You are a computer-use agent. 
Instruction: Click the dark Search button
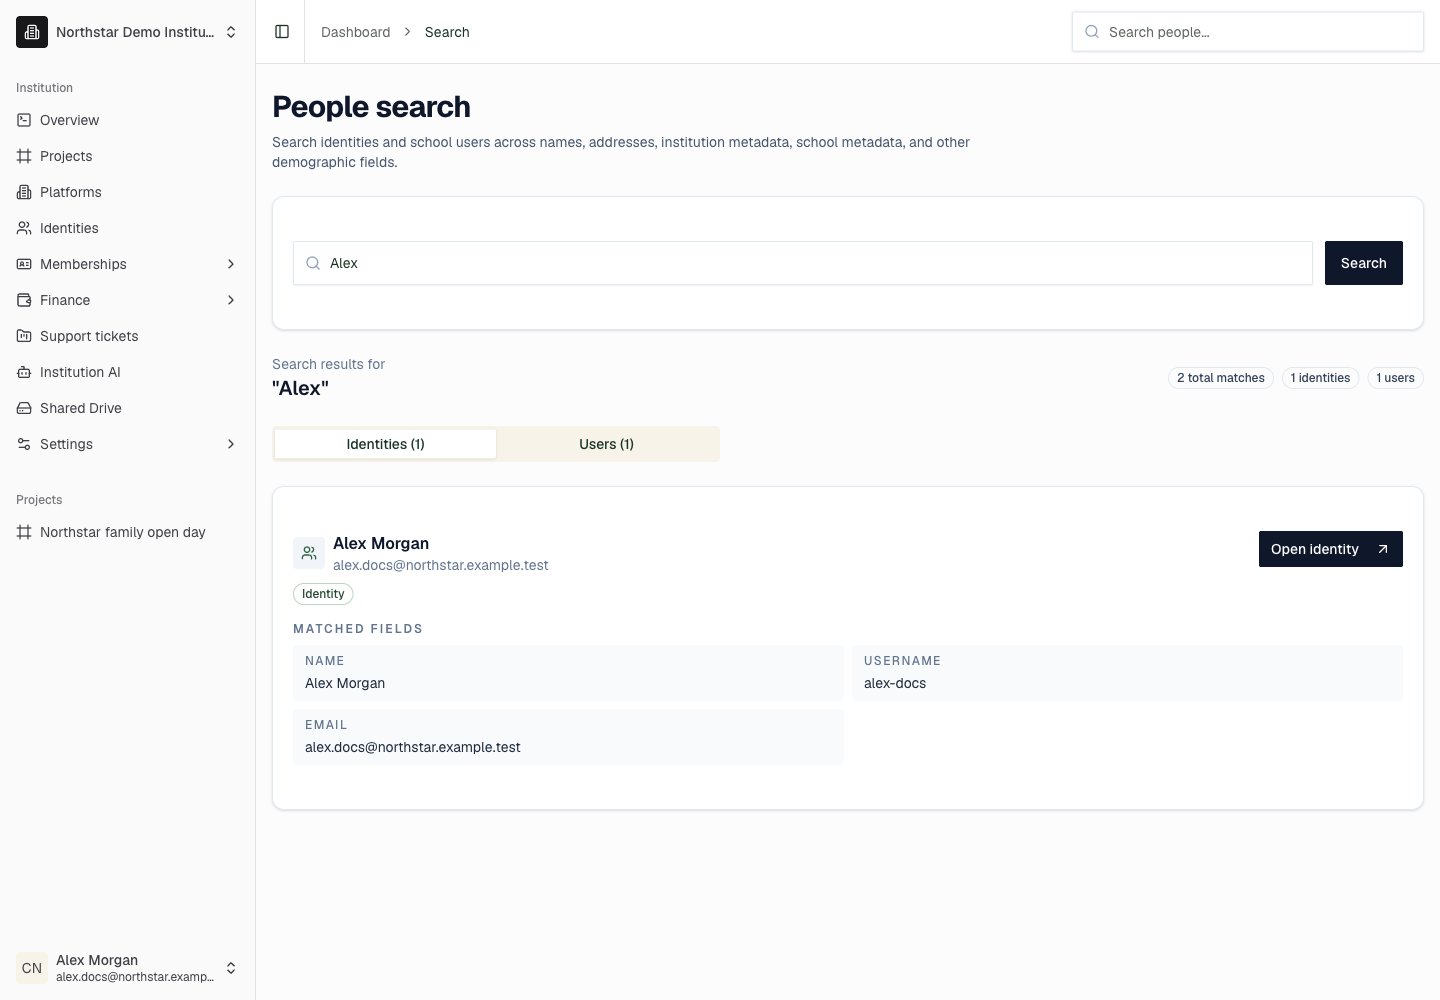pyautogui.click(x=1363, y=263)
